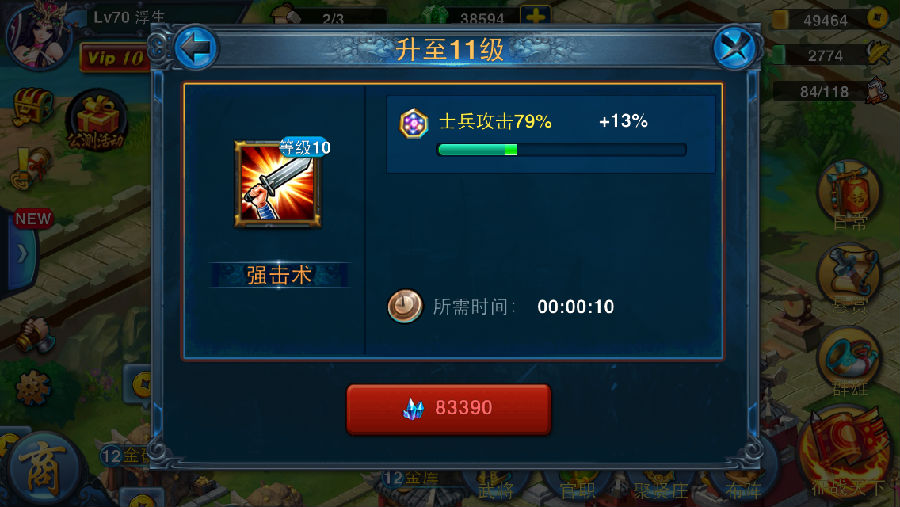Select the 官职 official rank menu tab
Image resolution: width=900 pixels, height=507 pixels.
click(577, 487)
